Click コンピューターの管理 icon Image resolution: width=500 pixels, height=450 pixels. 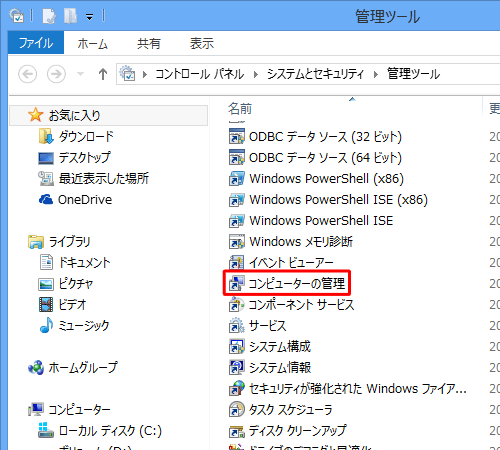coord(237,283)
